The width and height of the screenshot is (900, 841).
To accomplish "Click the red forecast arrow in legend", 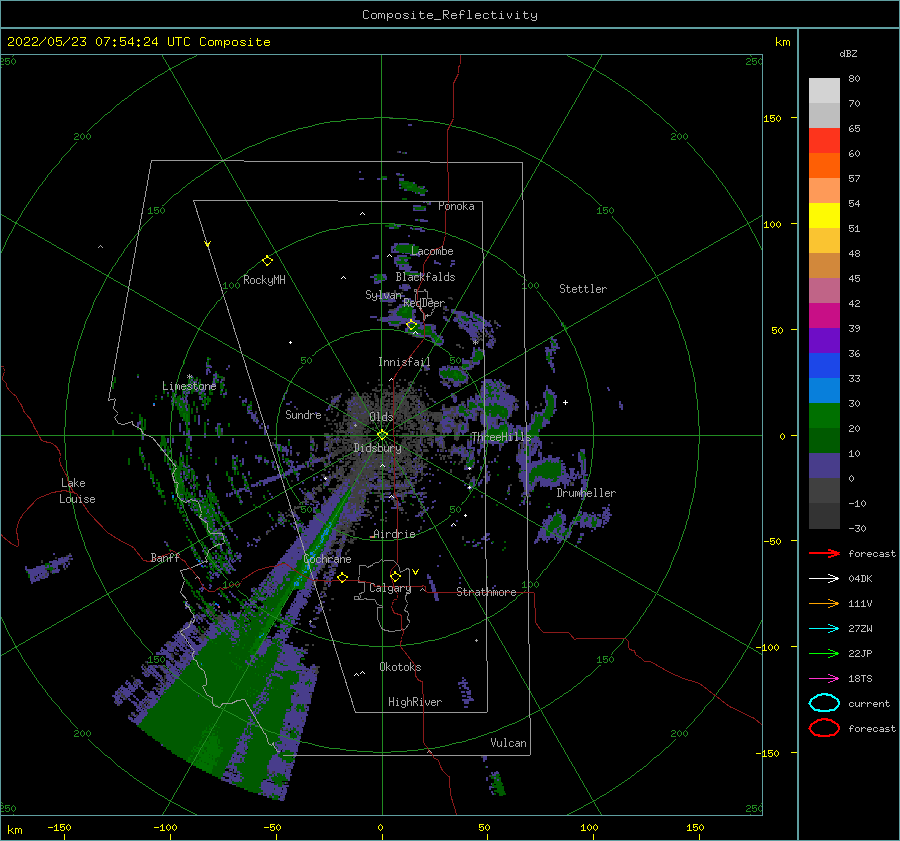I will click(x=824, y=553).
